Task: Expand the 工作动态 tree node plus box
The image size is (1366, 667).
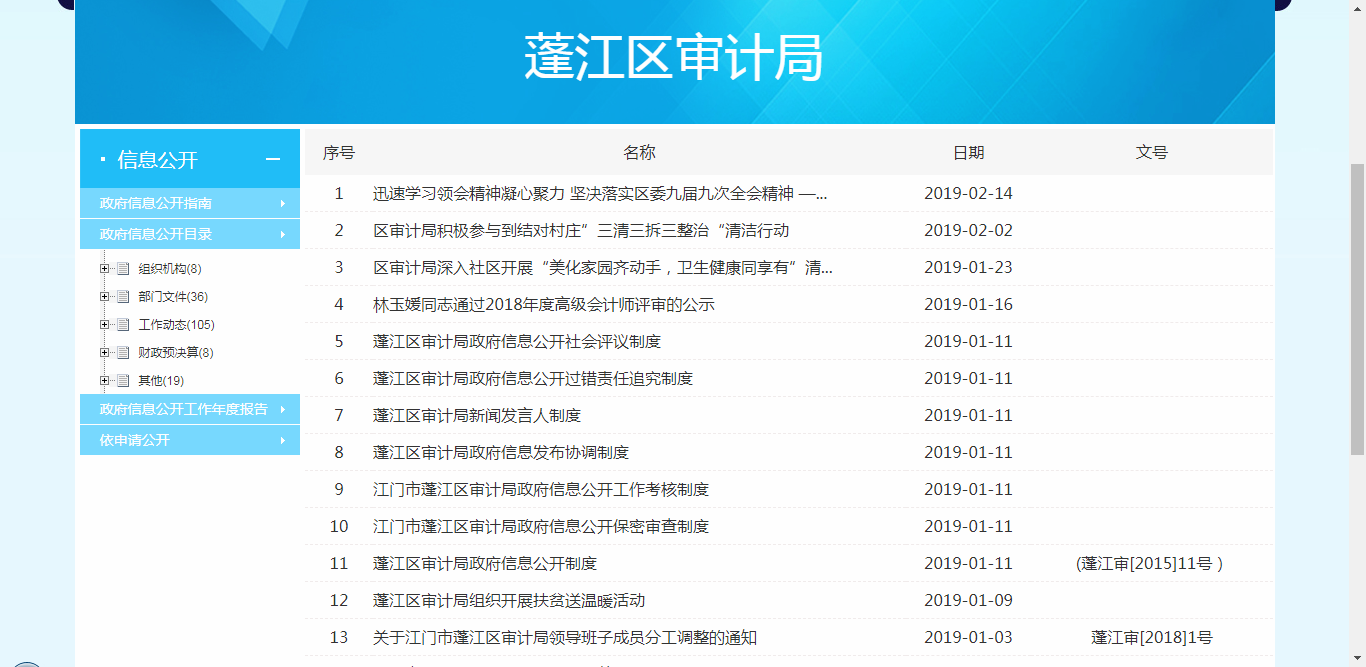Action: [104, 325]
